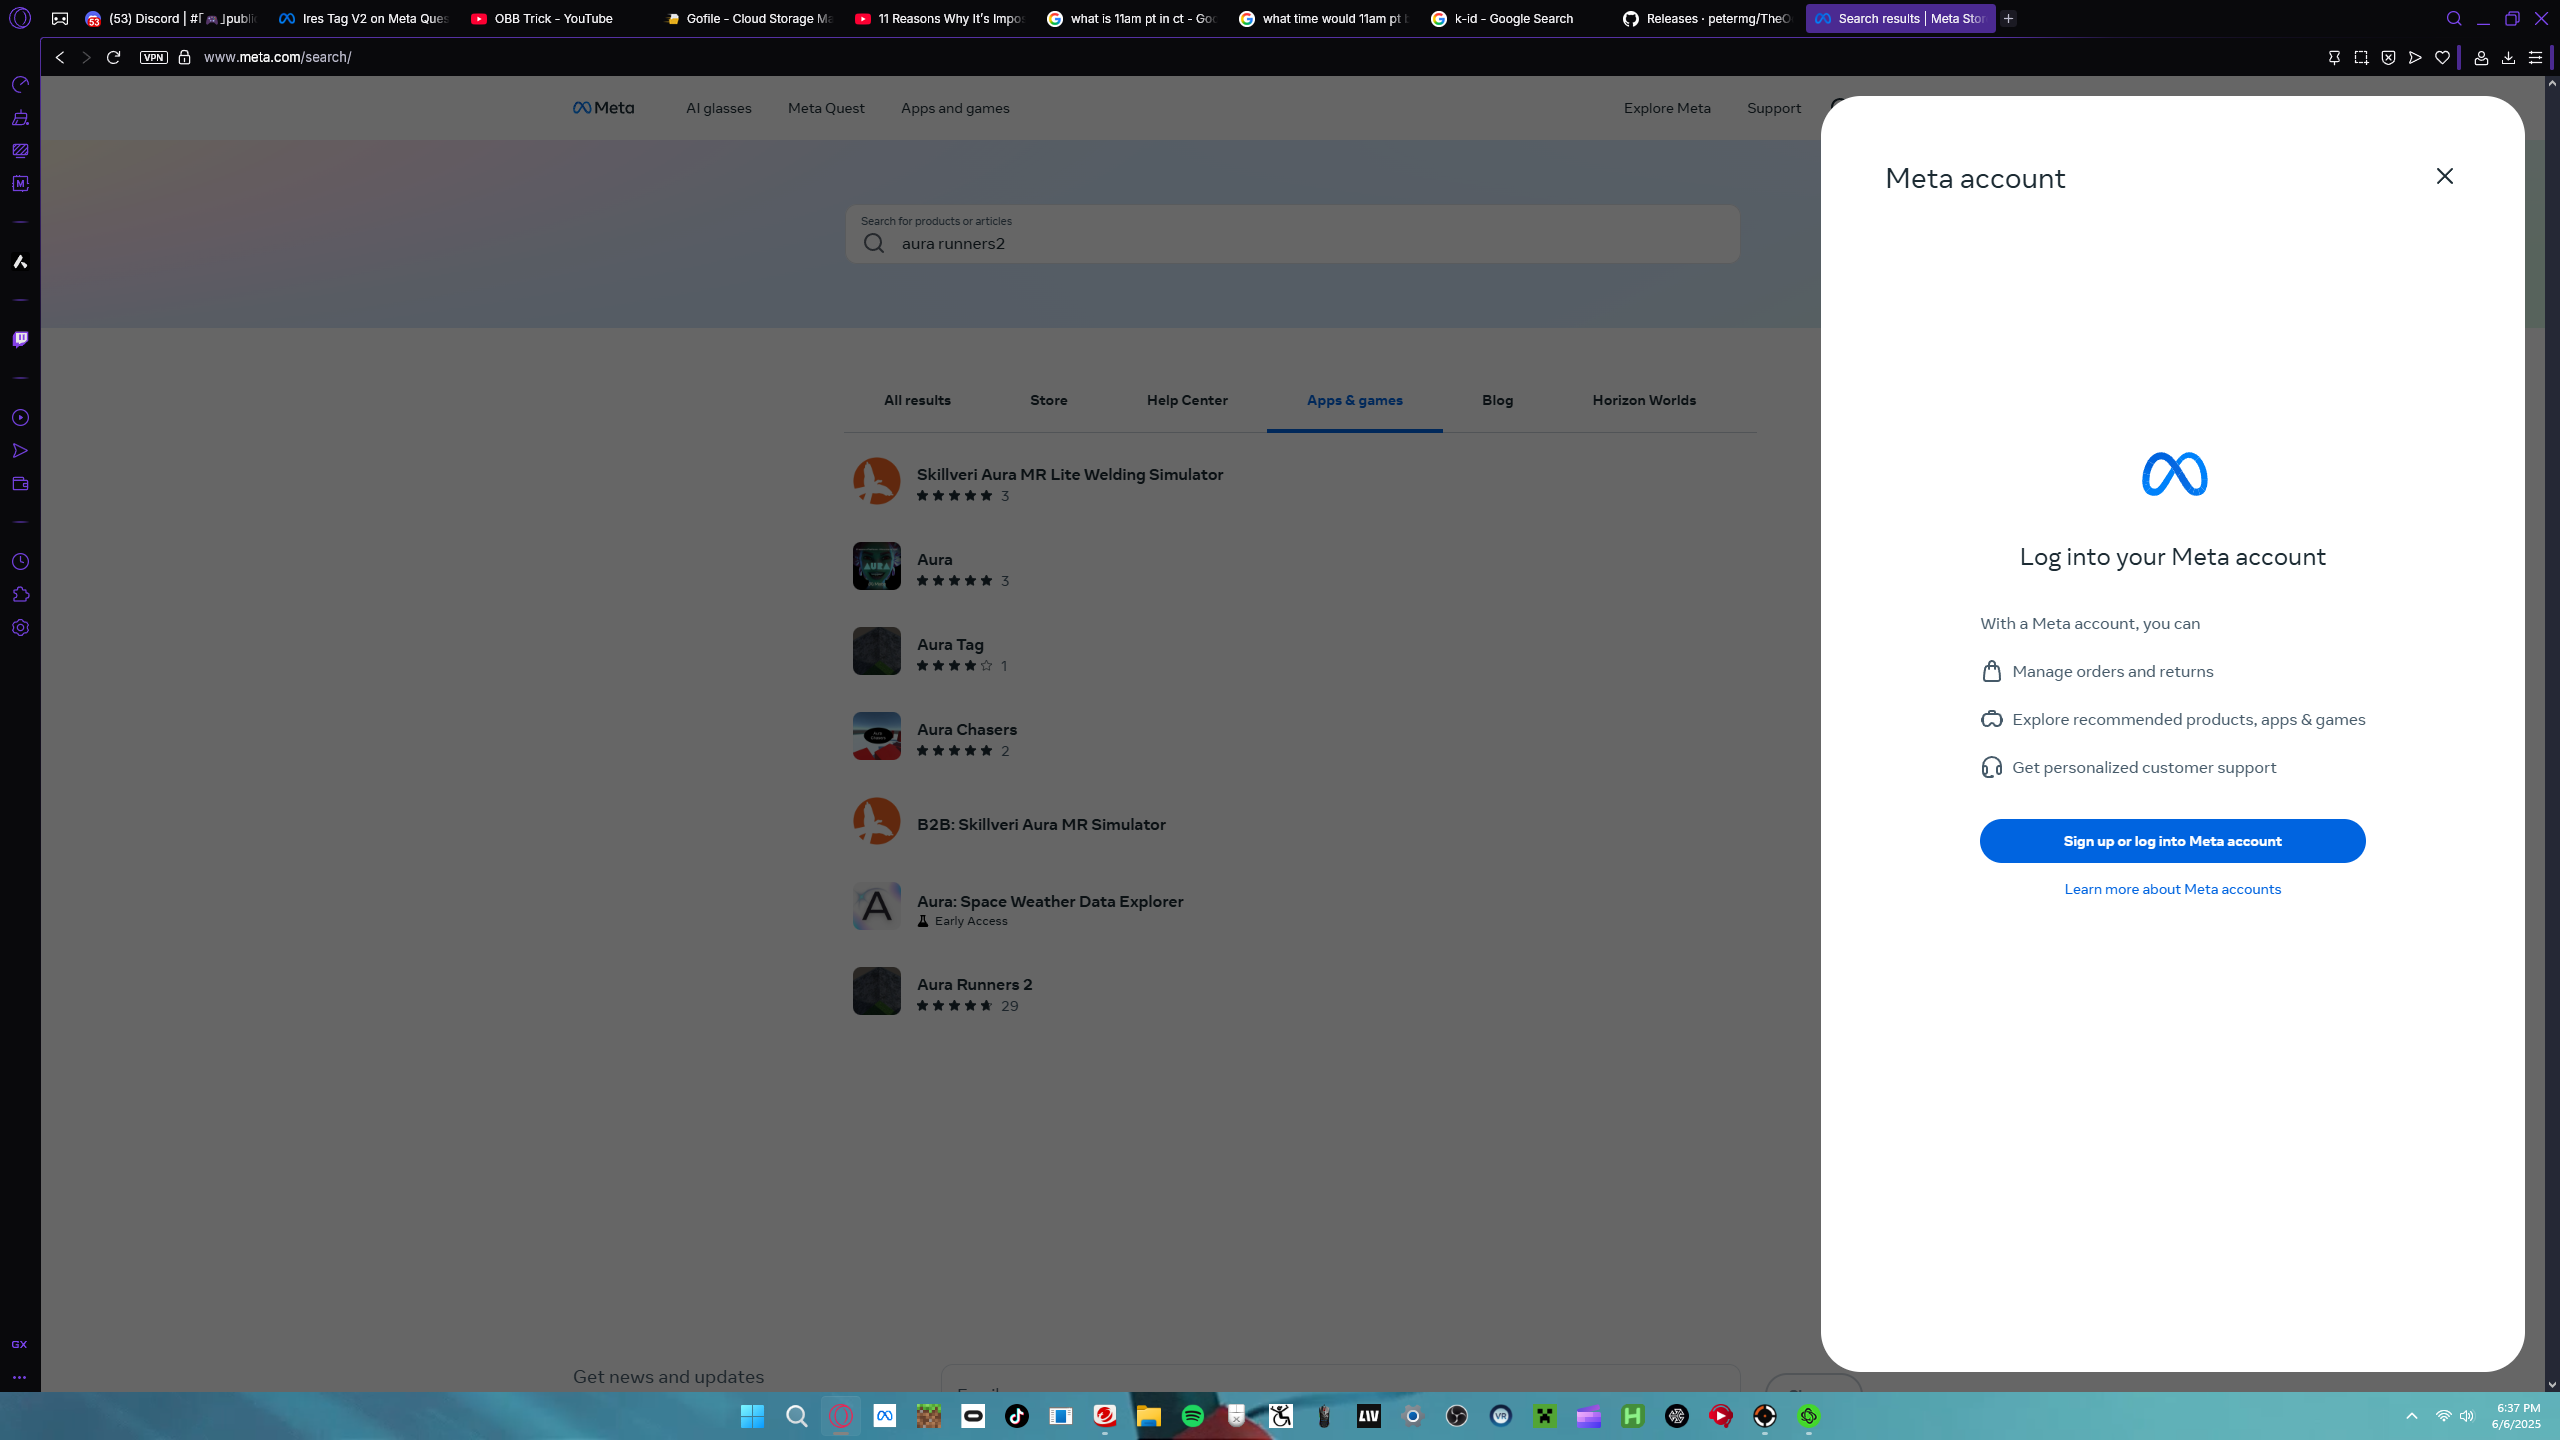Screen dimensions: 2560x1440
Task: Open the Player icon in Opera sidebar
Action: pyautogui.click(x=20, y=418)
